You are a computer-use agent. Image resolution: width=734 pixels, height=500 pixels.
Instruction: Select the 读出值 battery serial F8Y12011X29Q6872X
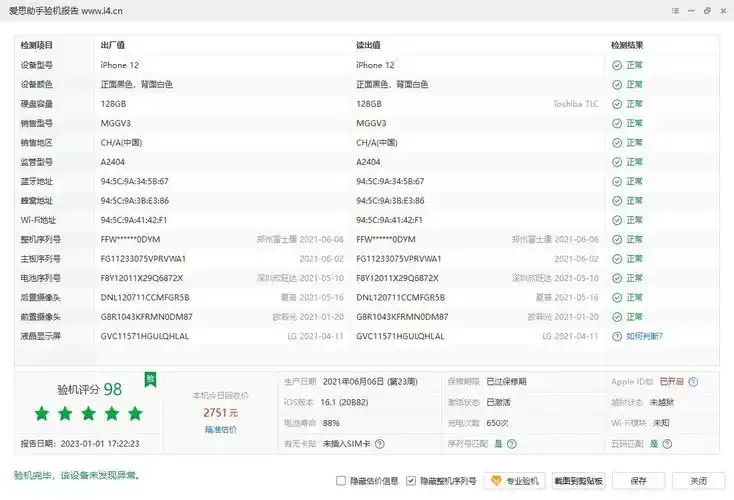pyautogui.click(x=397, y=278)
